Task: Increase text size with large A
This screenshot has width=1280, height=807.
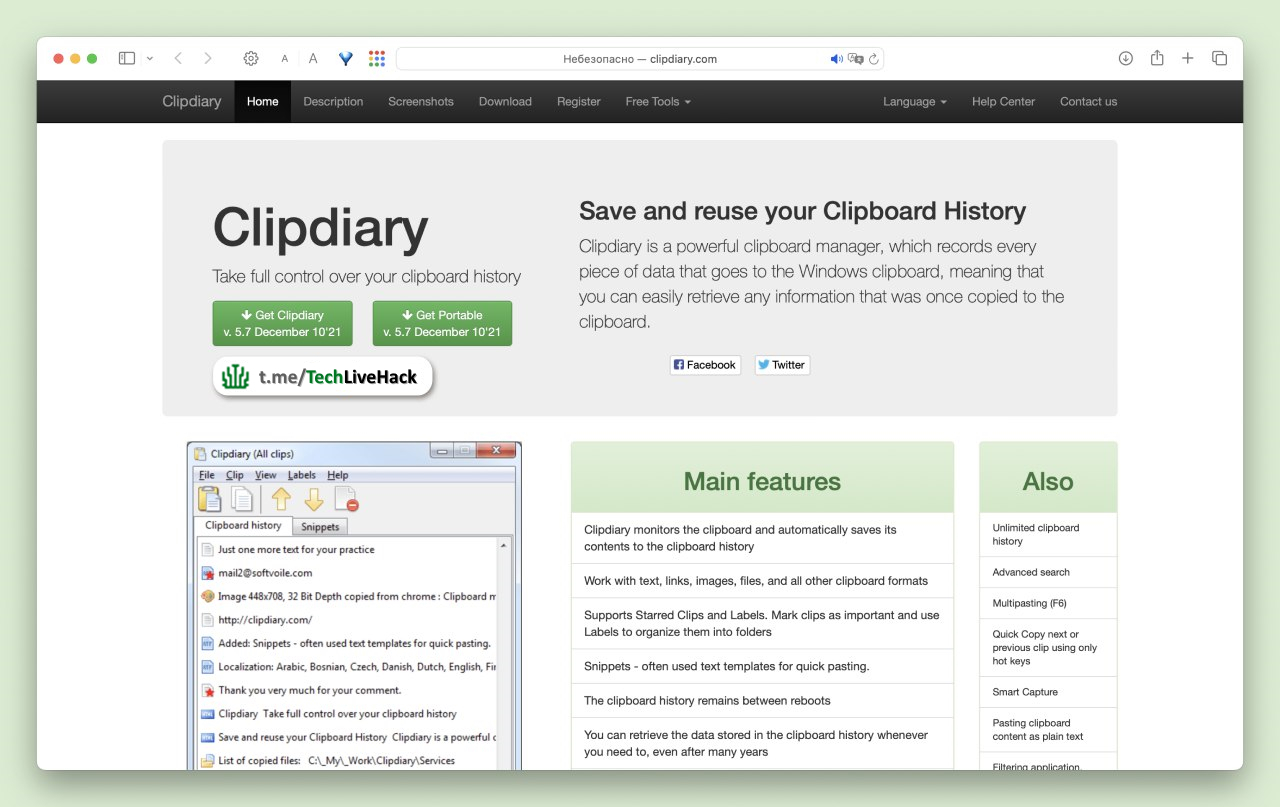Action: point(313,59)
